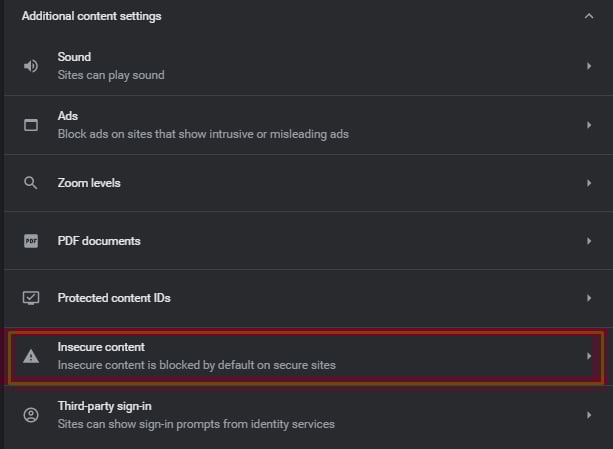Viewport: 613px width, 449px height.
Task: Click the Sound speaker icon
Action: point(31,66)
